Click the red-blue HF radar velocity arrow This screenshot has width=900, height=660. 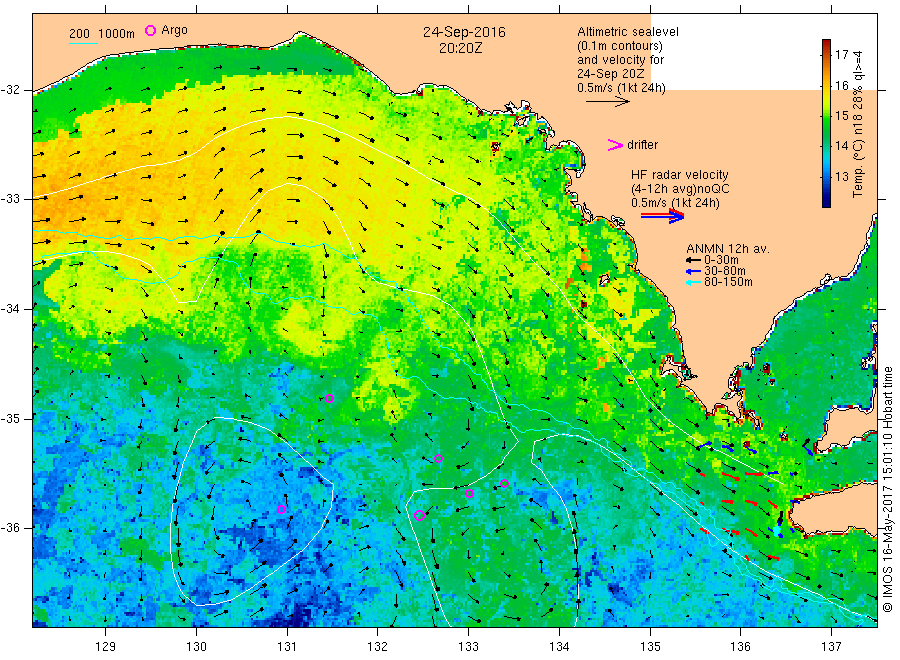coord(662,216)
